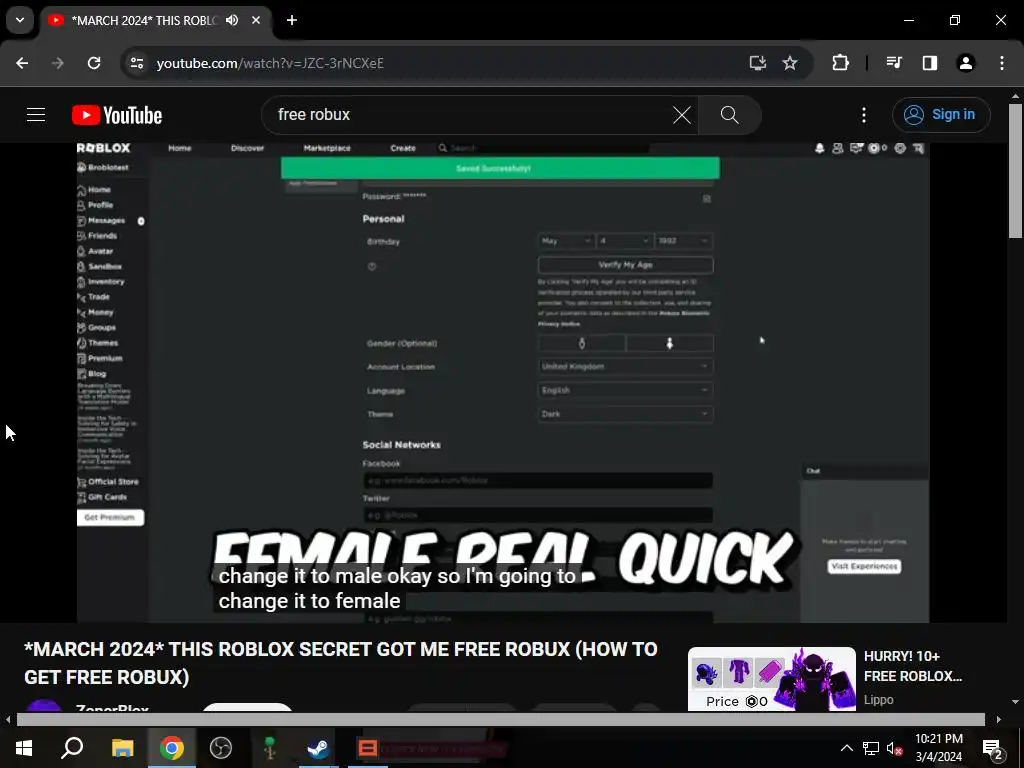Screen dimensions: 1024x768
Task: Run the YouTube search
Action: 729,115
